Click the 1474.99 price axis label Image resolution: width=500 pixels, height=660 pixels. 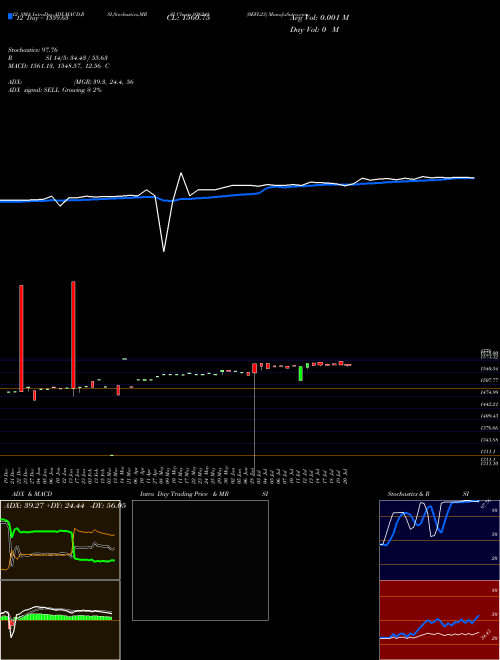coord(489,392)
